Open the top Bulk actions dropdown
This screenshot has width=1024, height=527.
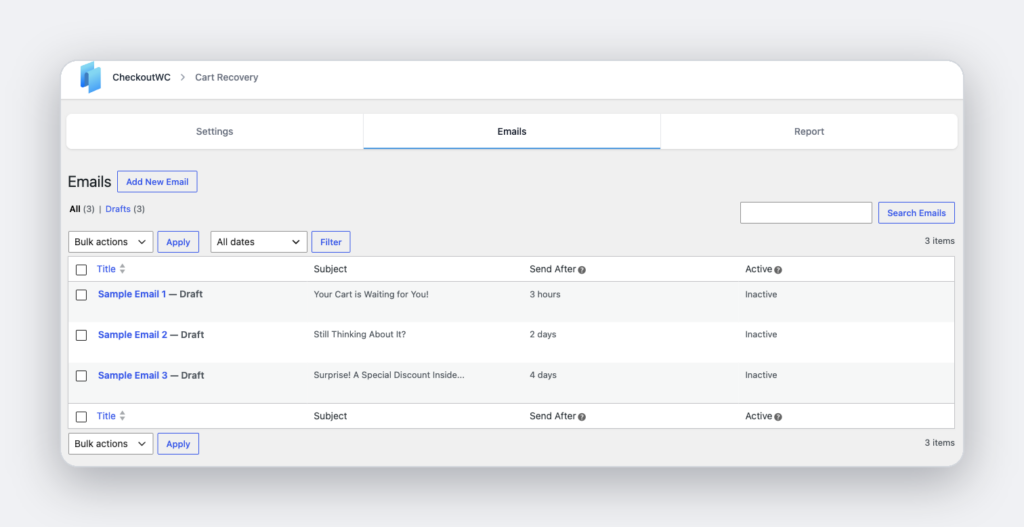point(110,242)
